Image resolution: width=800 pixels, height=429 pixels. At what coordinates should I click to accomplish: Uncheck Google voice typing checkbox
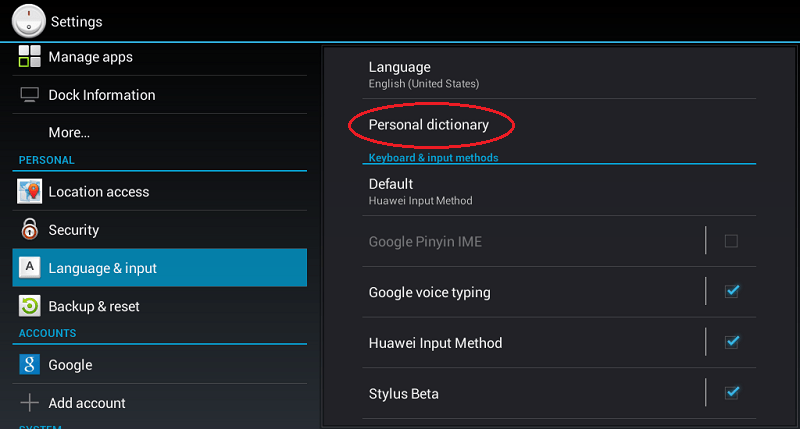coord(732,291)
